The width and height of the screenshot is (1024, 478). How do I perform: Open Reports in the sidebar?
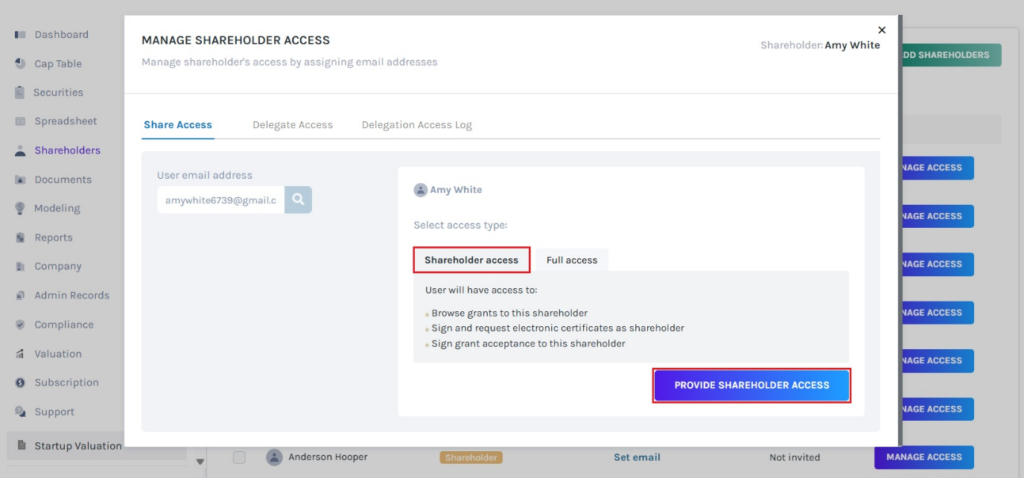coord(54,238)
